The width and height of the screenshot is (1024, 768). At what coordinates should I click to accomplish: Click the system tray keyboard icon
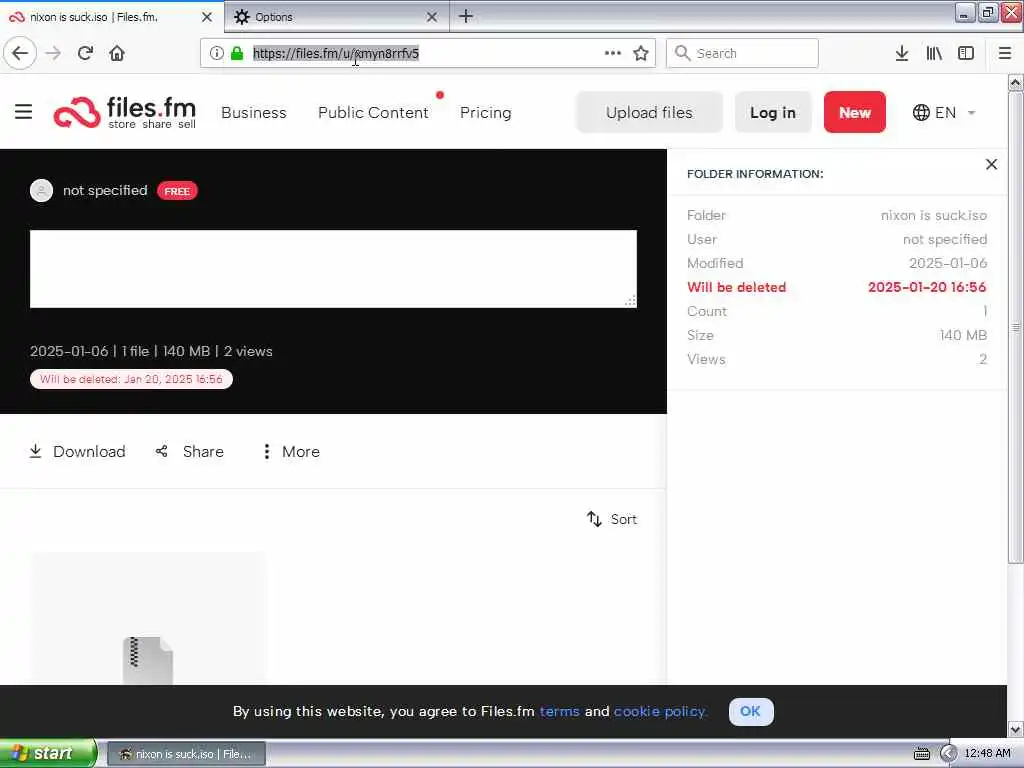tap(921, 754)
